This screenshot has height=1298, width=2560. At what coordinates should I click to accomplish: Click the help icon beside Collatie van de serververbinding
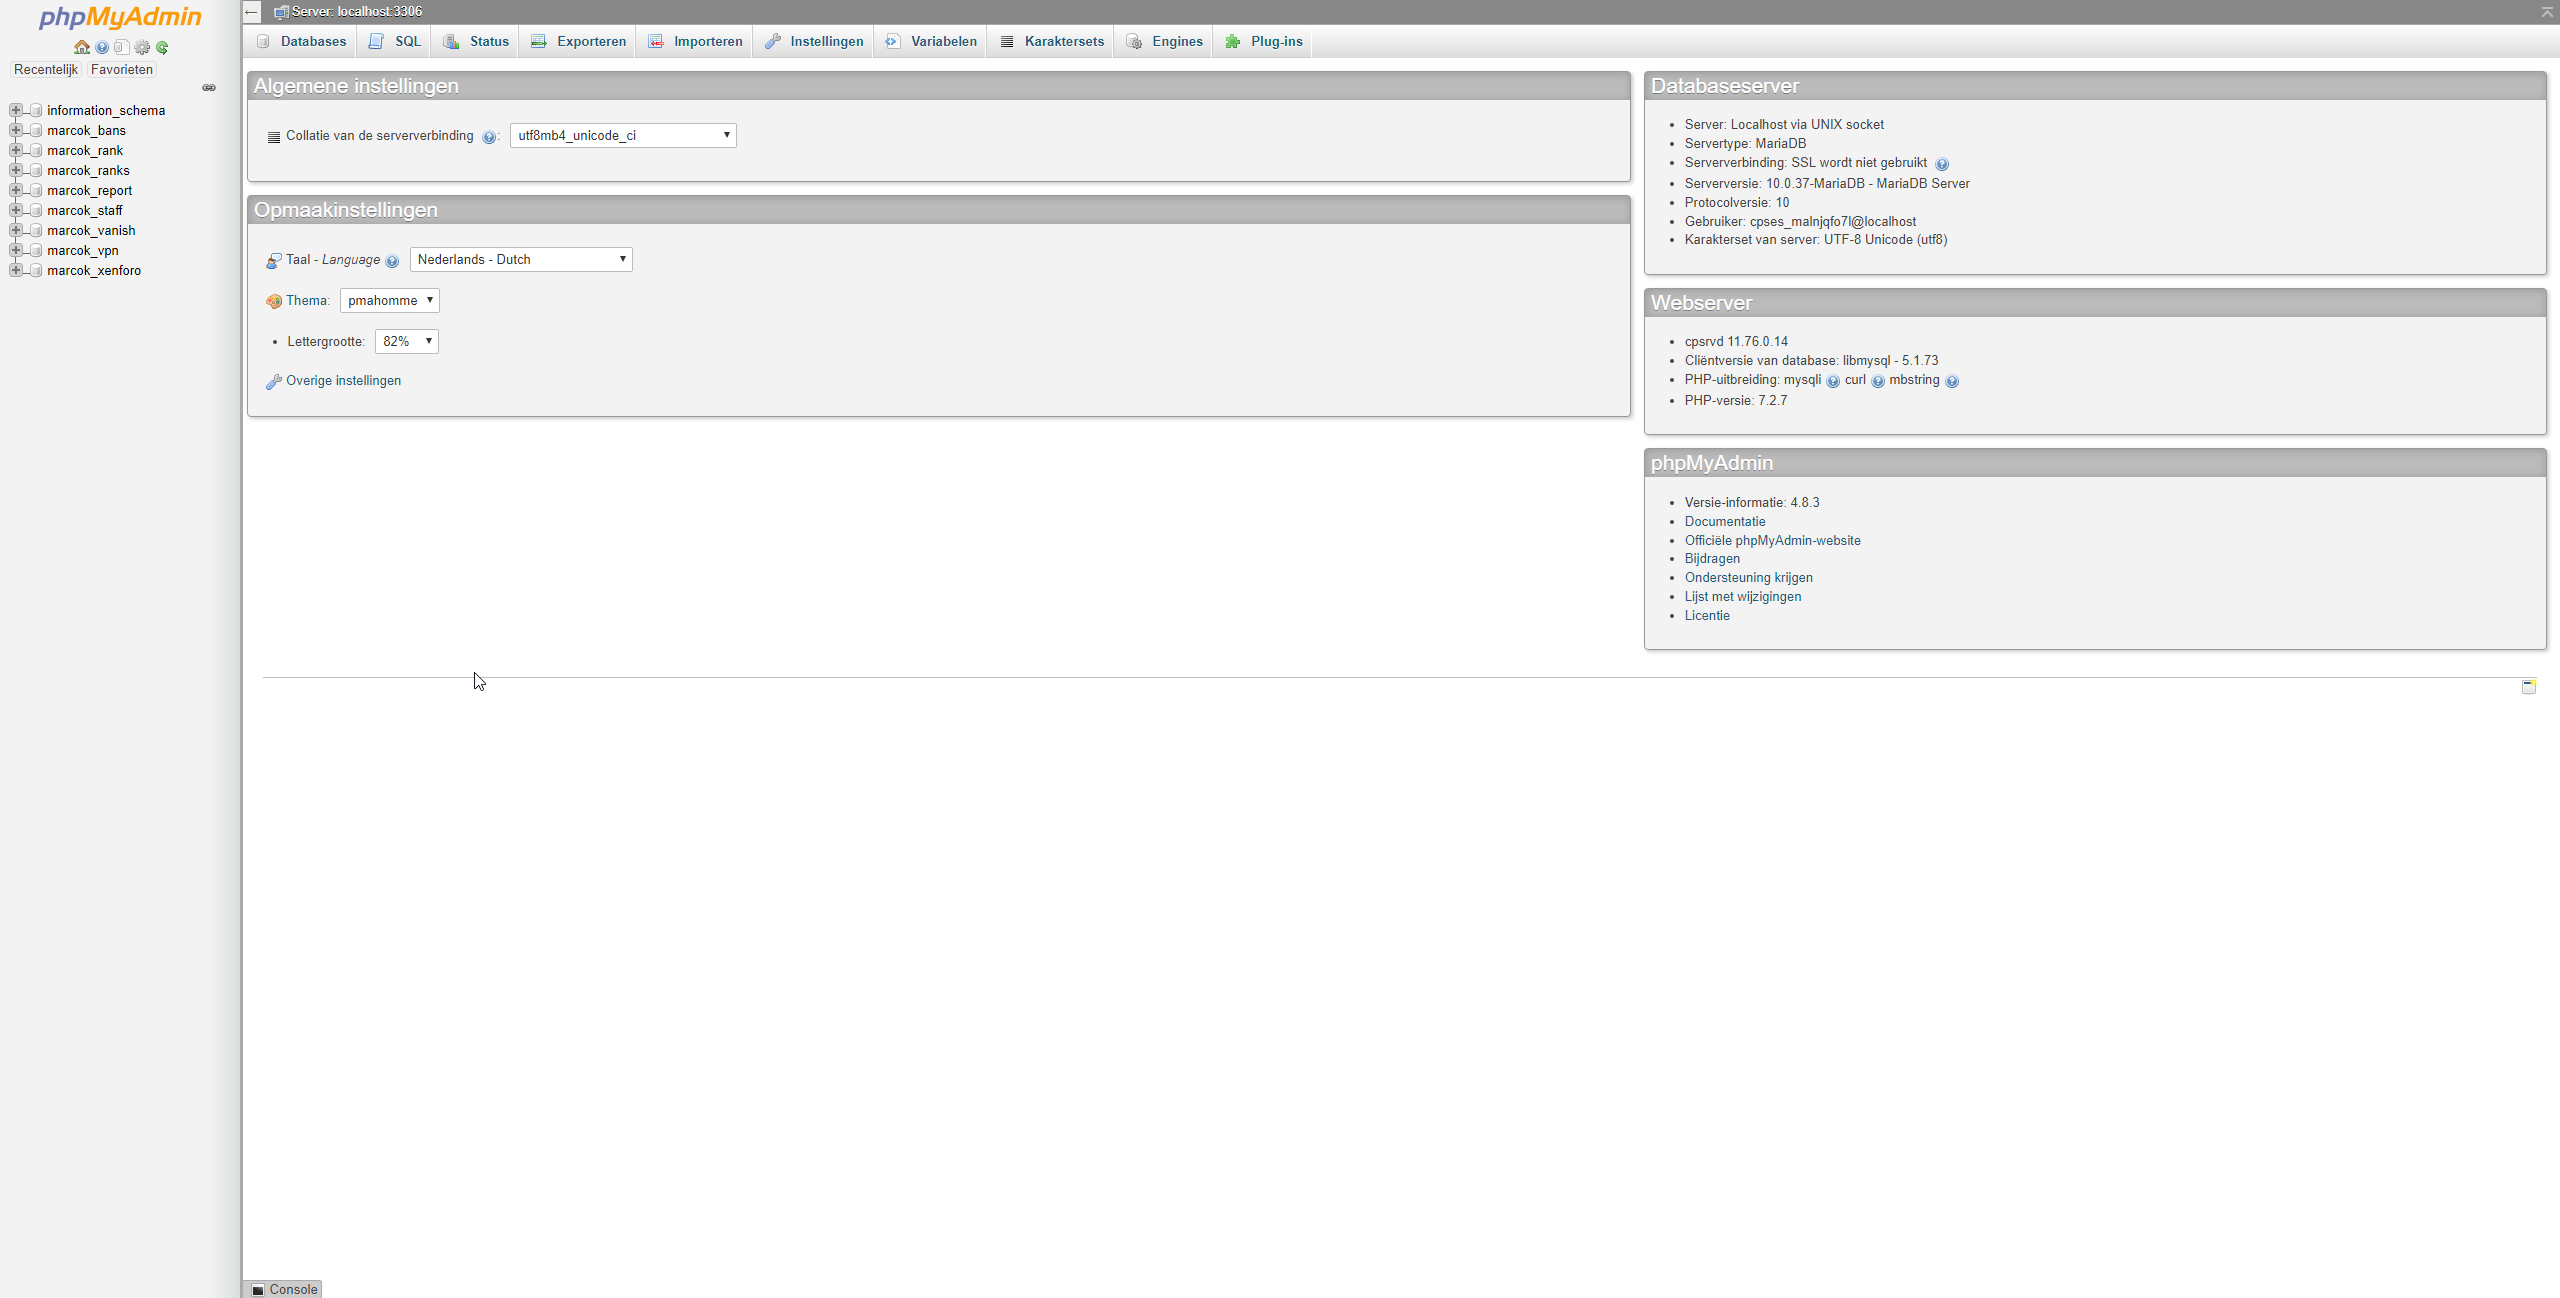click(x=488, y=137)
